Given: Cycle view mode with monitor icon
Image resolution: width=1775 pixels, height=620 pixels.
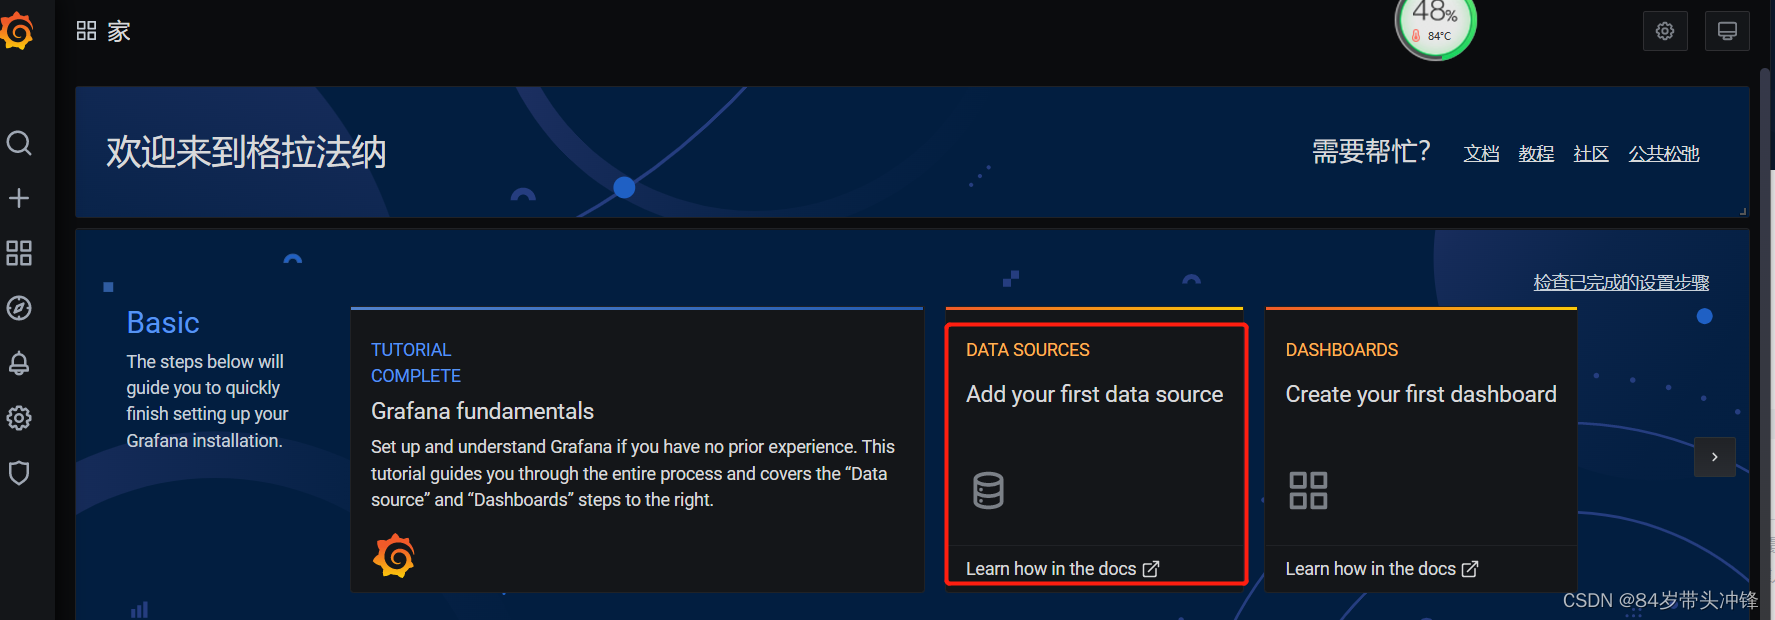Looking at the screenshot, I should click(x=1727, y=31).
